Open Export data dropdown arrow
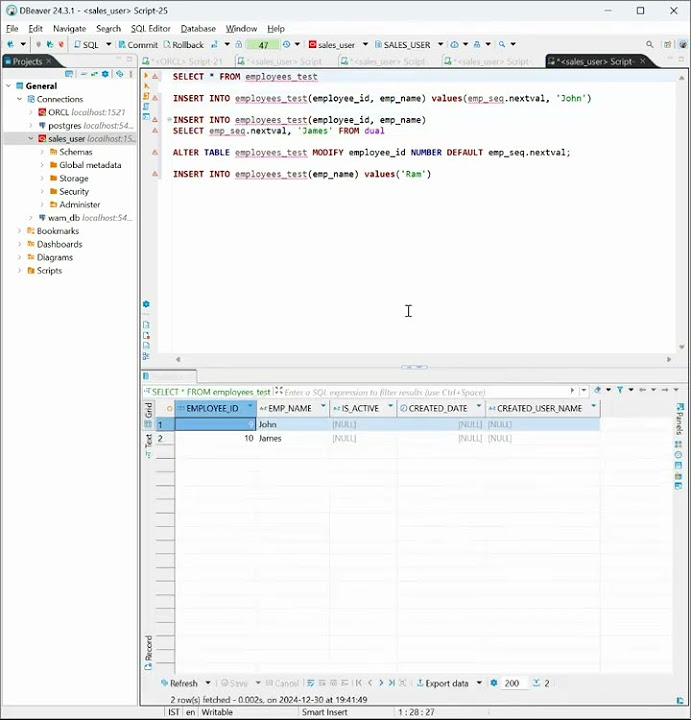Viewport: 691px width, 720px height. pyautogui.click(x=479, y=683)
